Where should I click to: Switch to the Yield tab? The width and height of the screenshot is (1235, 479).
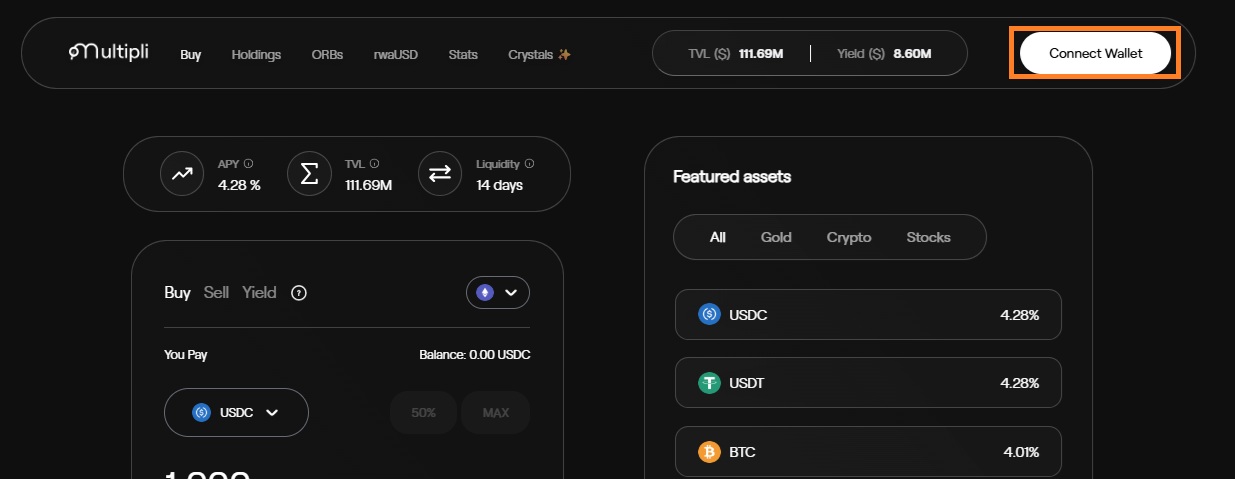(x=259, y=292)
